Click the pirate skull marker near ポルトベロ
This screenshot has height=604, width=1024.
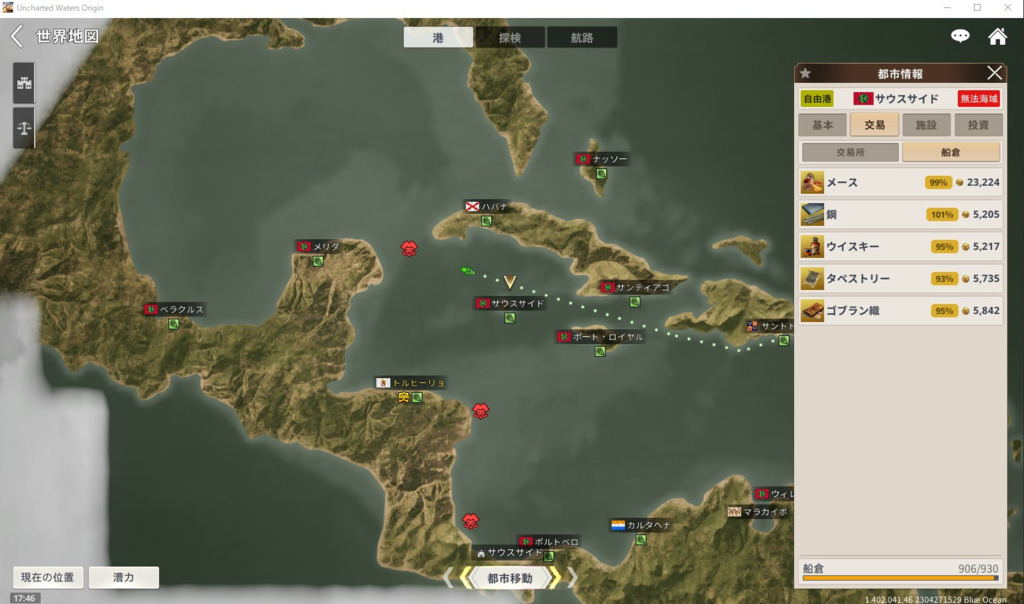[470, 521]
